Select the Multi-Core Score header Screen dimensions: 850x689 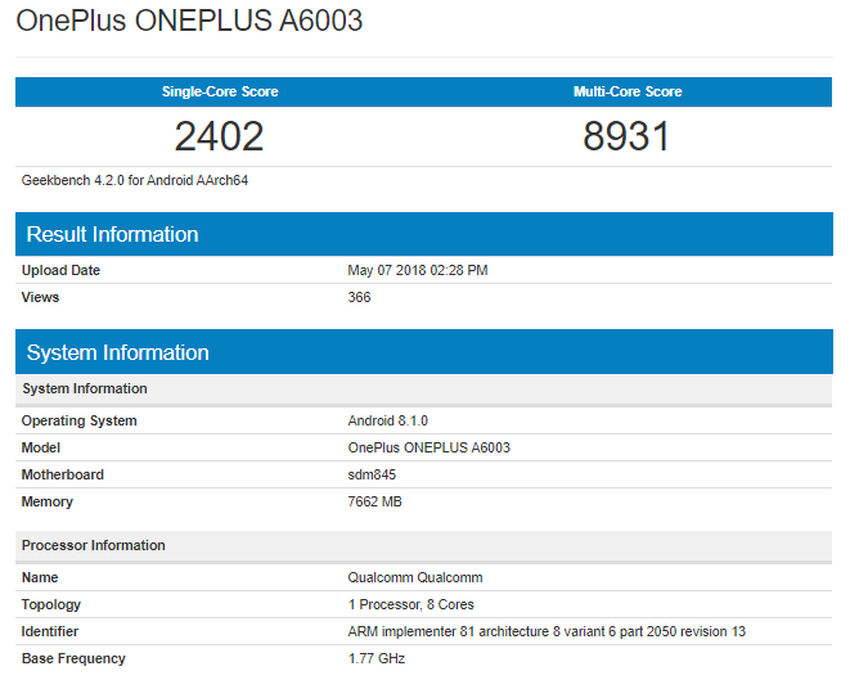(x=627, y=91)
